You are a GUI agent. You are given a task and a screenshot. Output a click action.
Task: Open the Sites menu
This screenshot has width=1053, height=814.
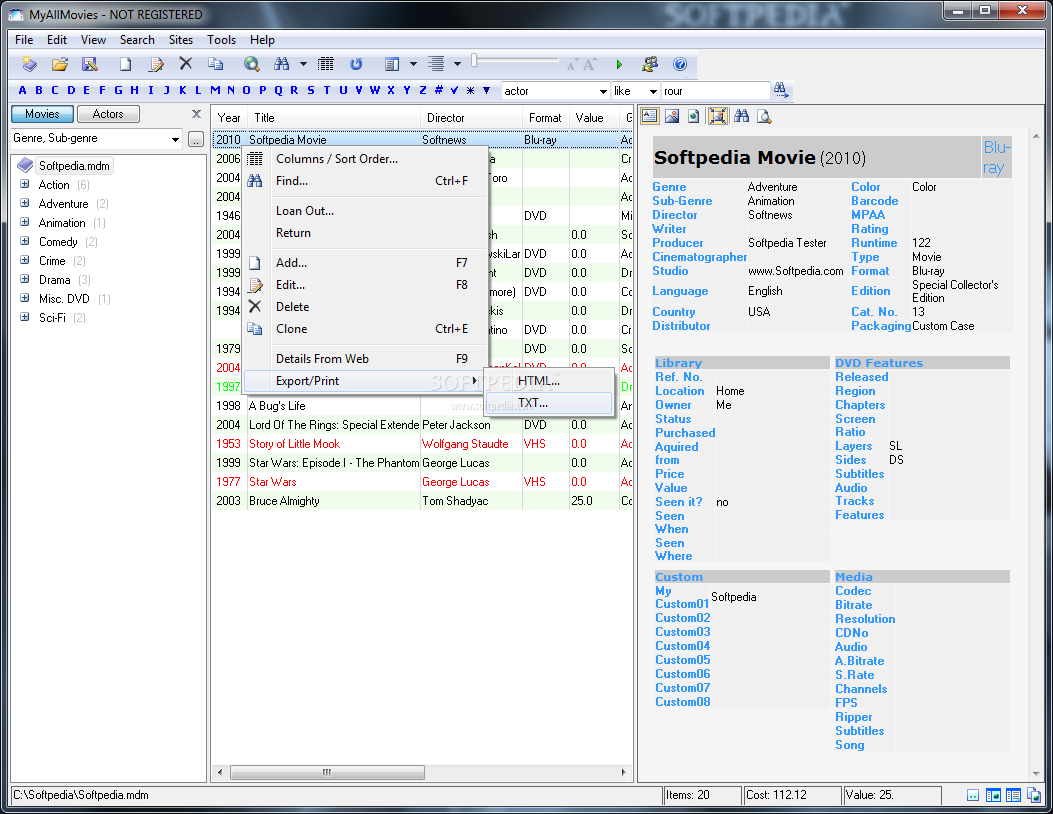(x=181, y=40)
